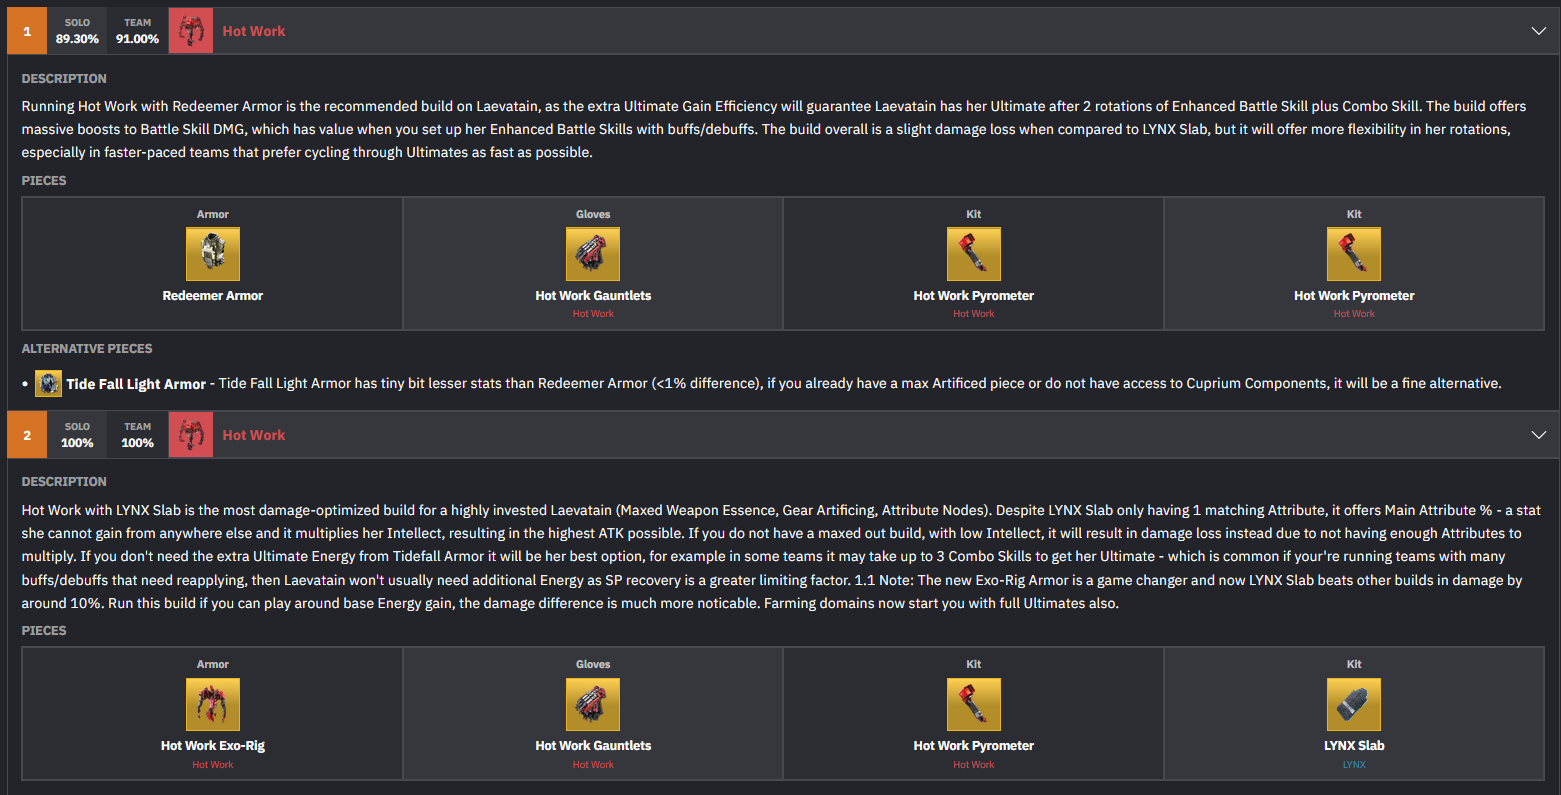Select the TEAM 91.00% rating
The width and height of the screenshot is (1561, 795).
[137, 31]
